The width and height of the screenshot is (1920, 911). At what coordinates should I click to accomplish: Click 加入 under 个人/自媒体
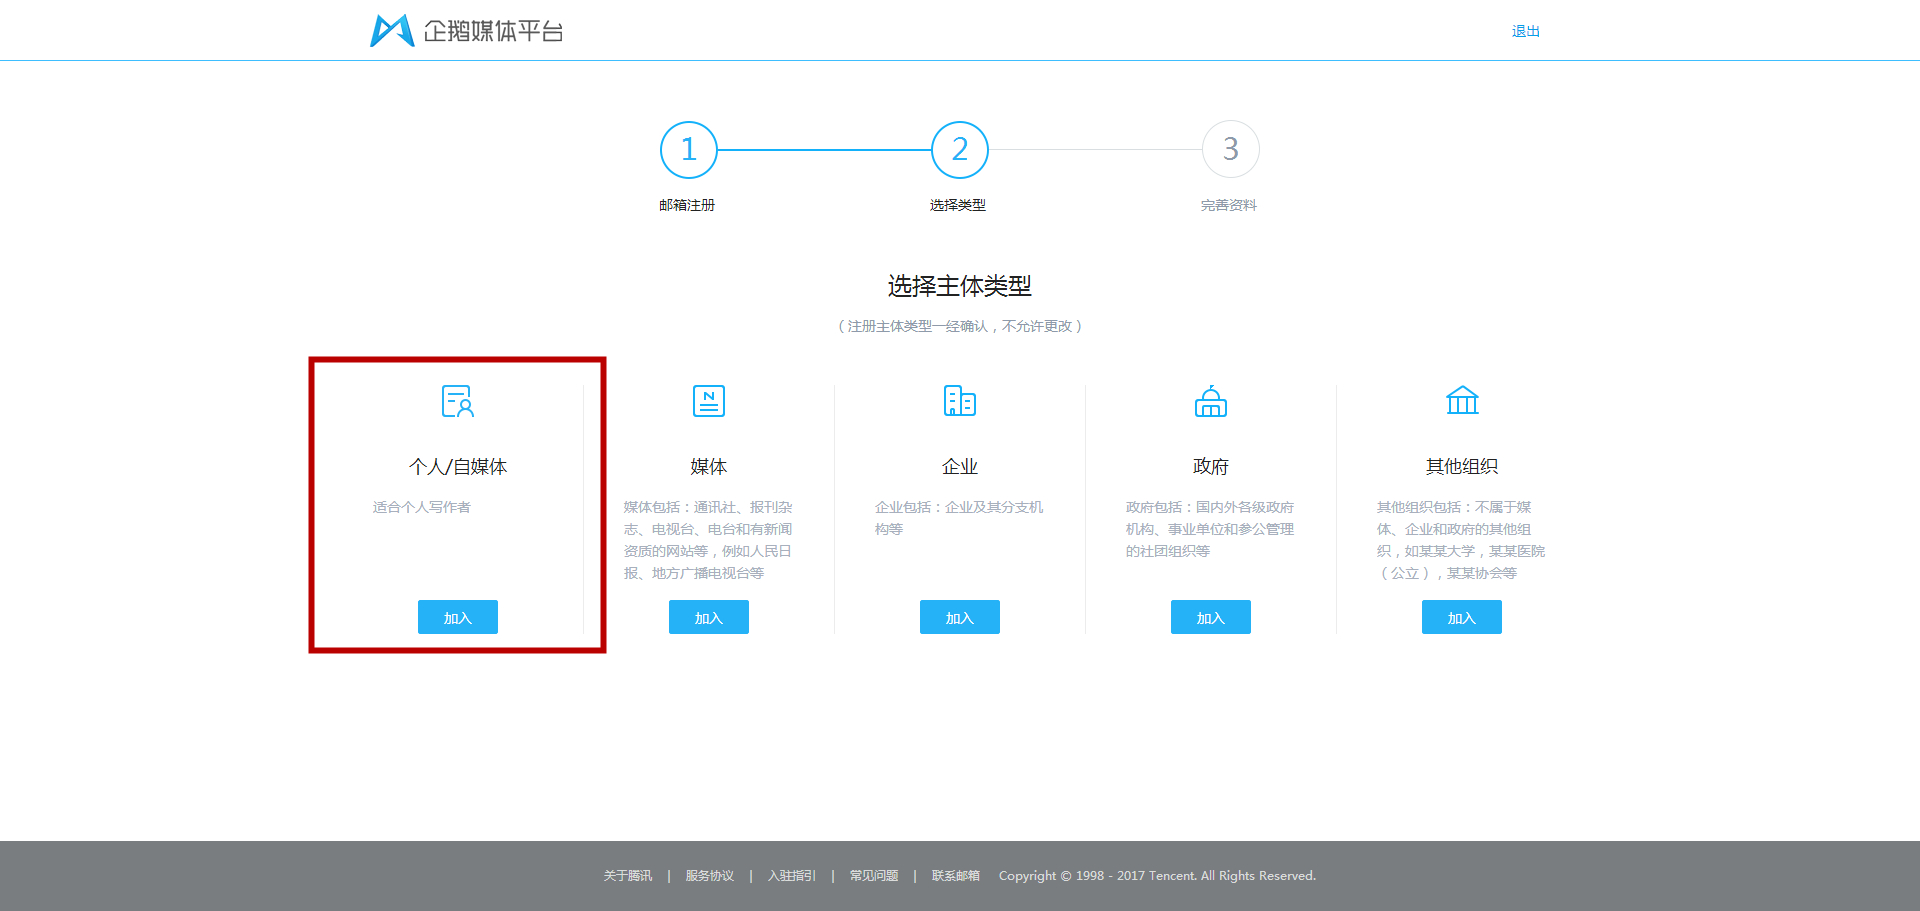457,617
